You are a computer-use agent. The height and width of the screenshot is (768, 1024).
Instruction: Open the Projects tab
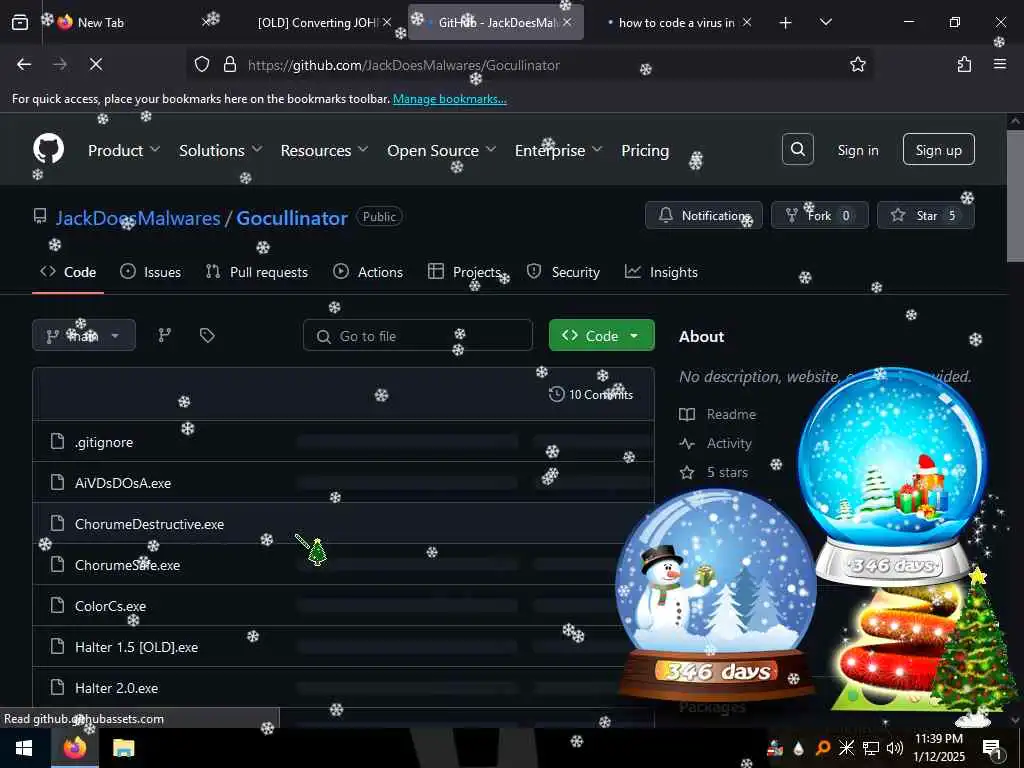point(464,272)
